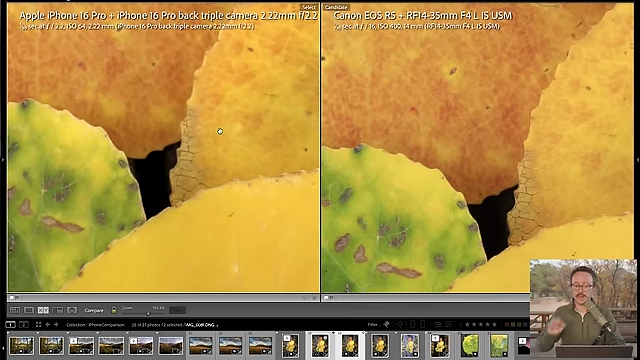Filter by five-star rating
Viewport: 640px width, 360px height.
(x=494, y=324)
